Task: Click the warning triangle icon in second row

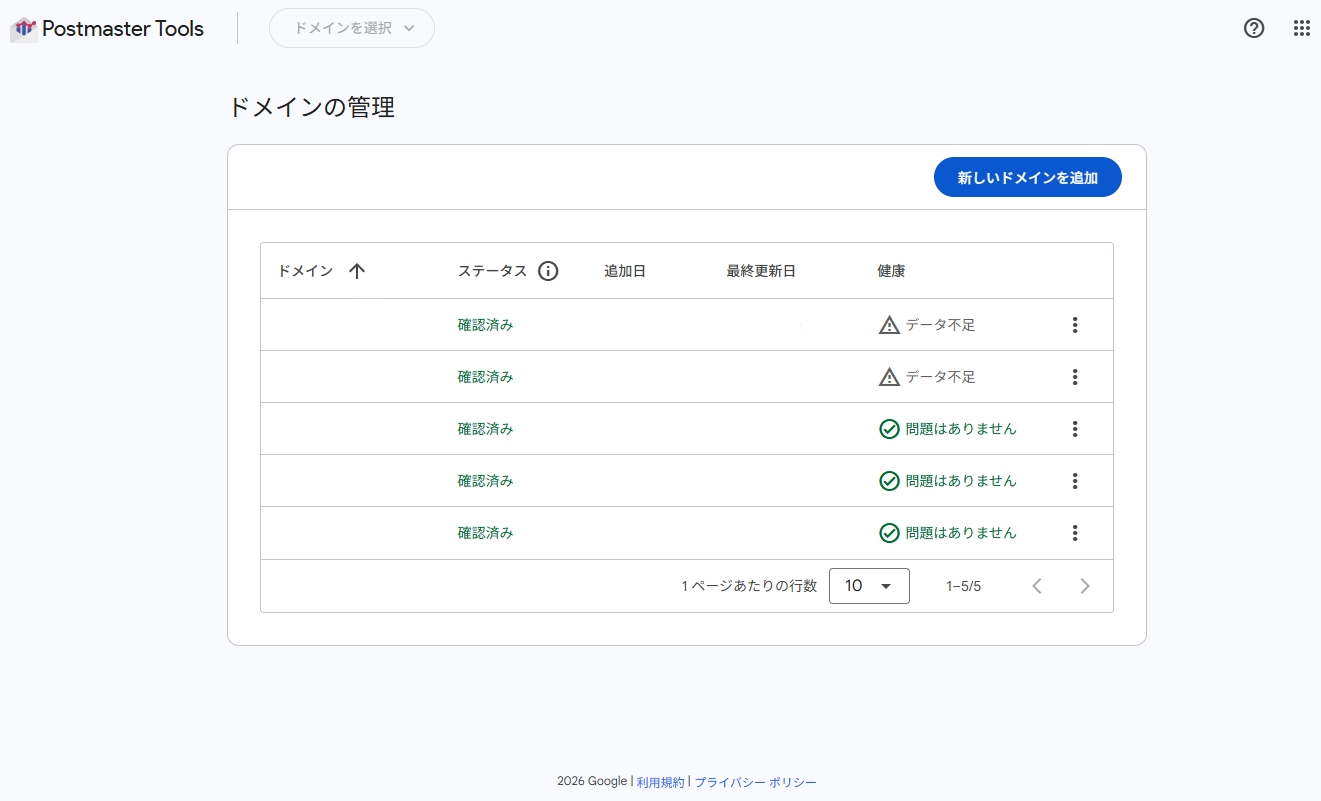Action: coord(889,377)
